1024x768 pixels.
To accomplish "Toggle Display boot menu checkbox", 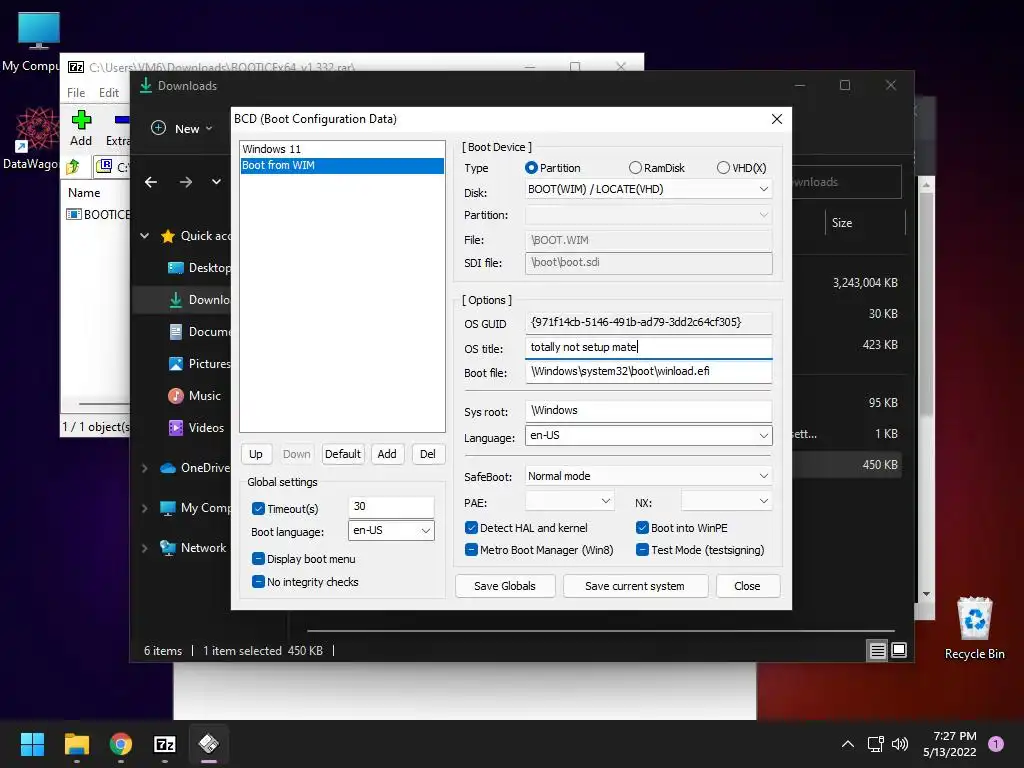I will (258, 559).
